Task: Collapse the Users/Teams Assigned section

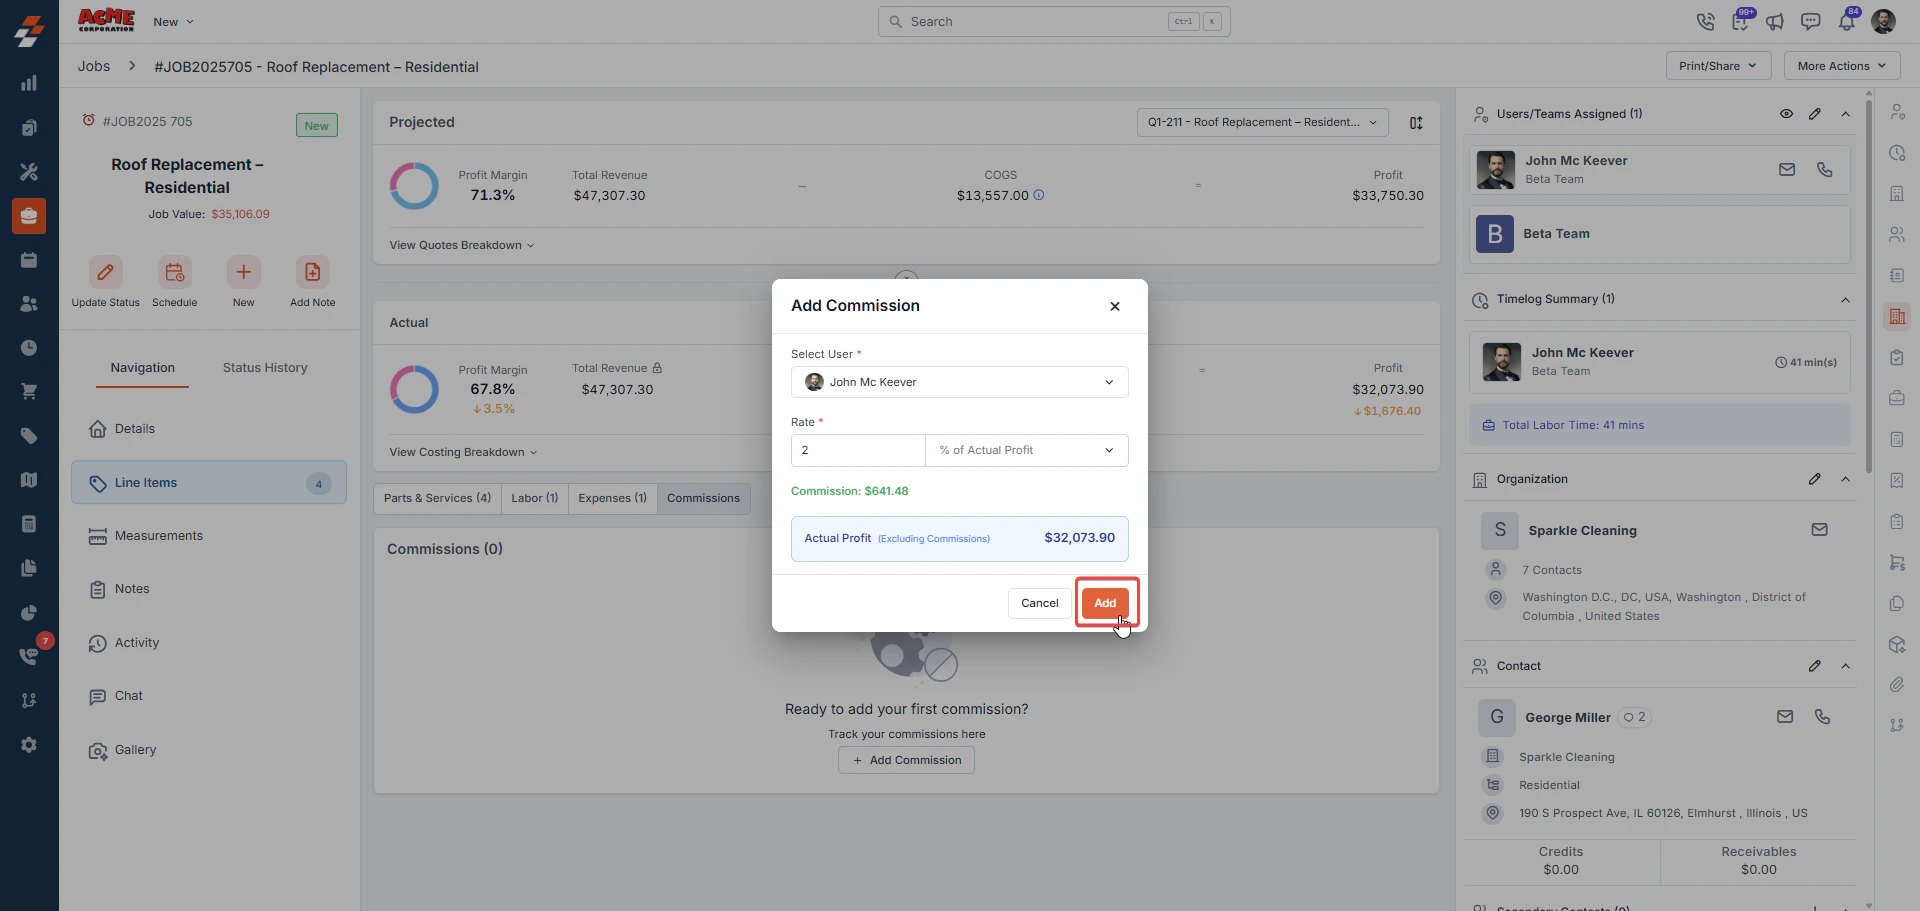Action: click(x=1845, y=114)
